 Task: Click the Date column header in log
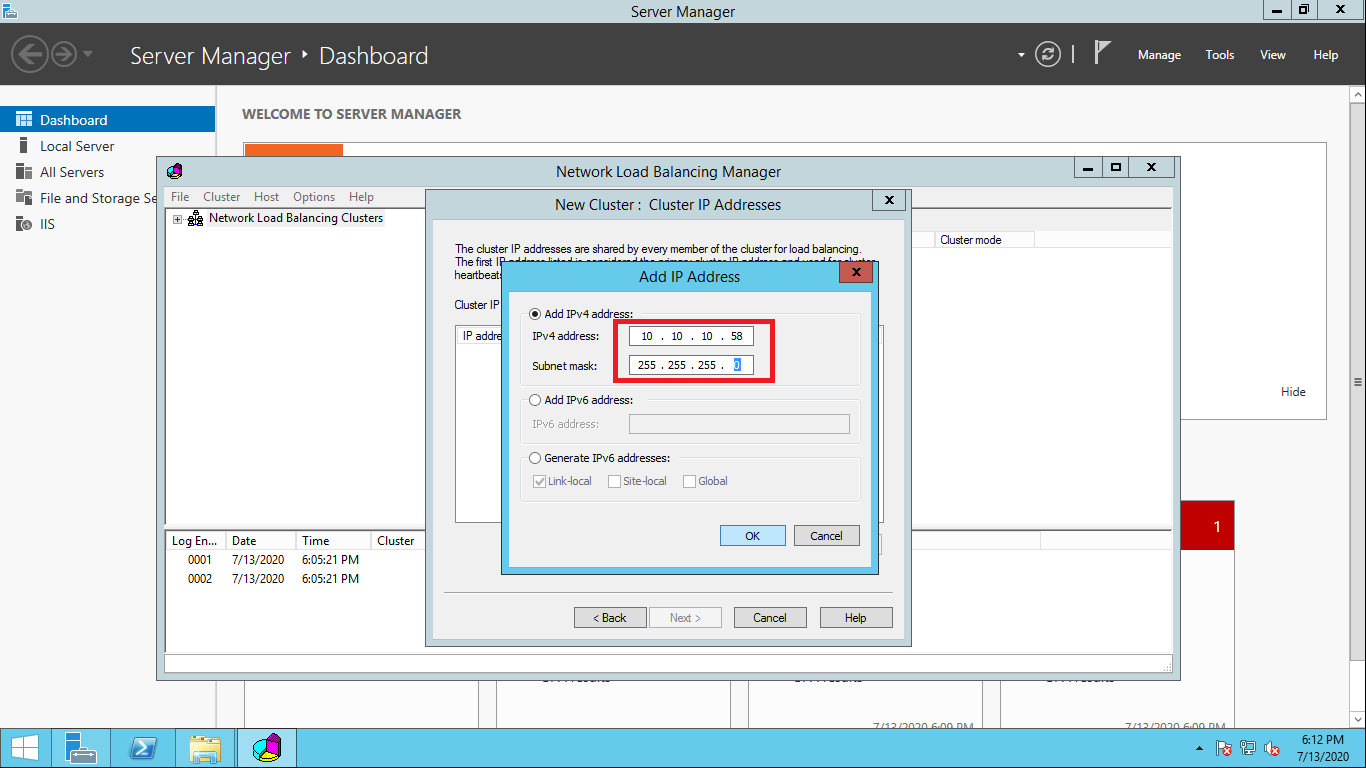click(x=260, y=541)
